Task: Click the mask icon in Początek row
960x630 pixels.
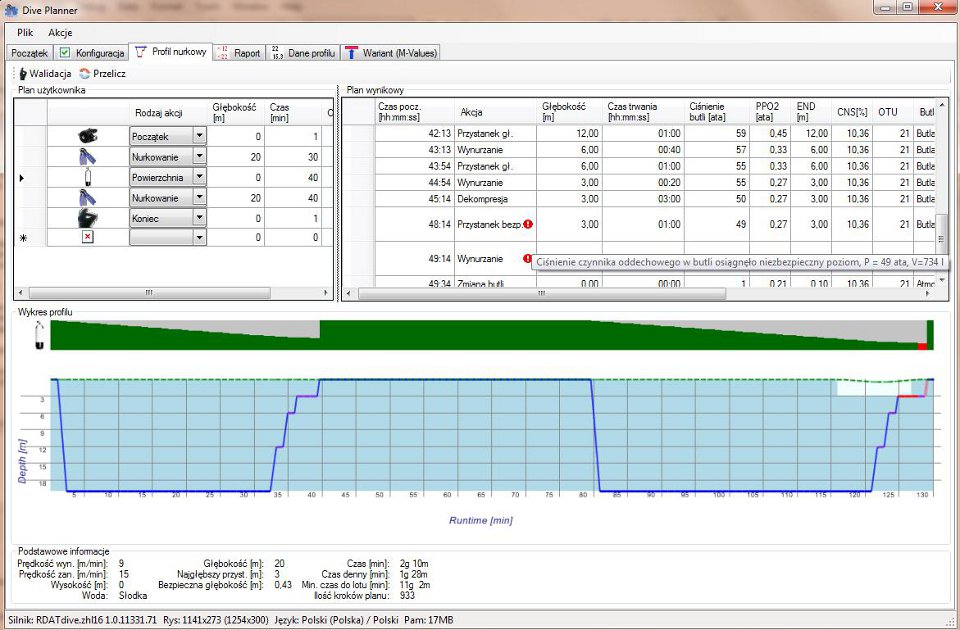Action: 88,135
